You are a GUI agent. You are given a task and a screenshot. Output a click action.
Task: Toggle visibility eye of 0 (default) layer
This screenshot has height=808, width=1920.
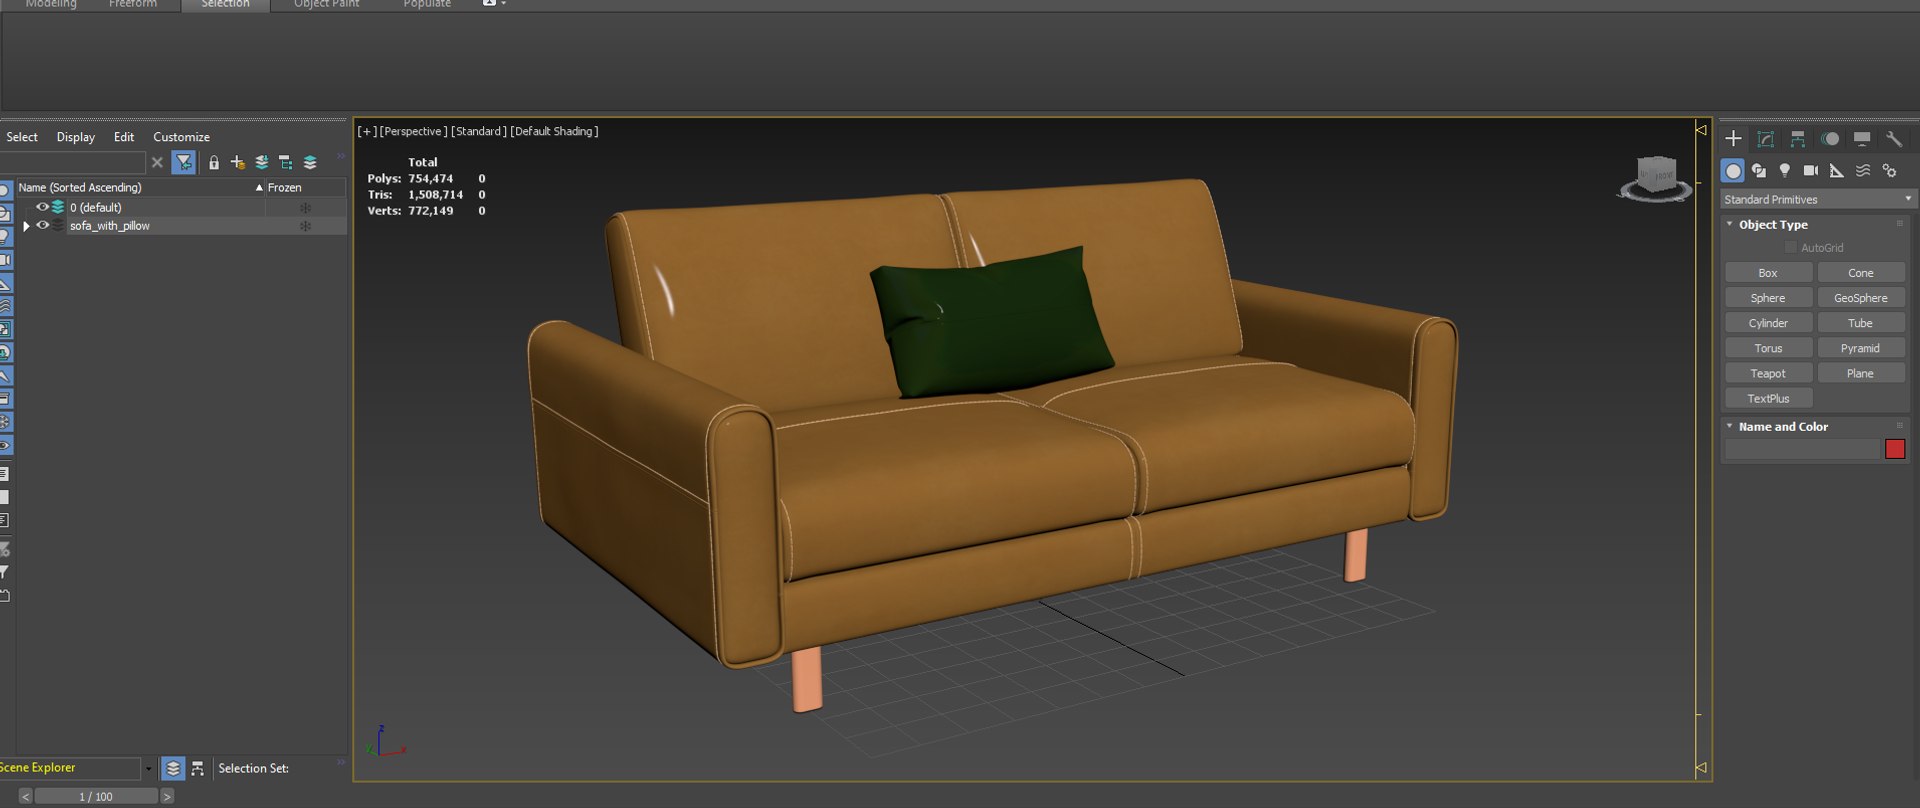(x=42, y=207)
